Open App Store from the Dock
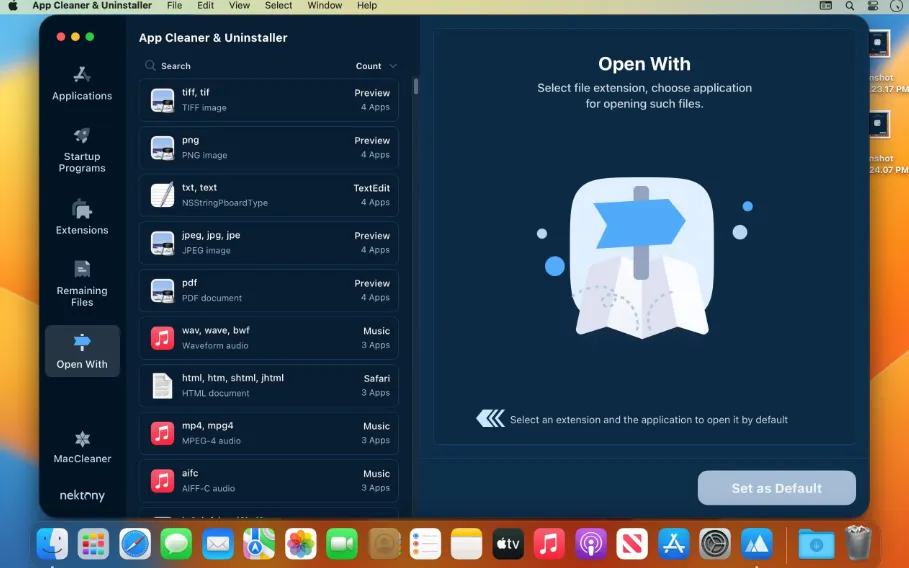 tap(674, 544)
